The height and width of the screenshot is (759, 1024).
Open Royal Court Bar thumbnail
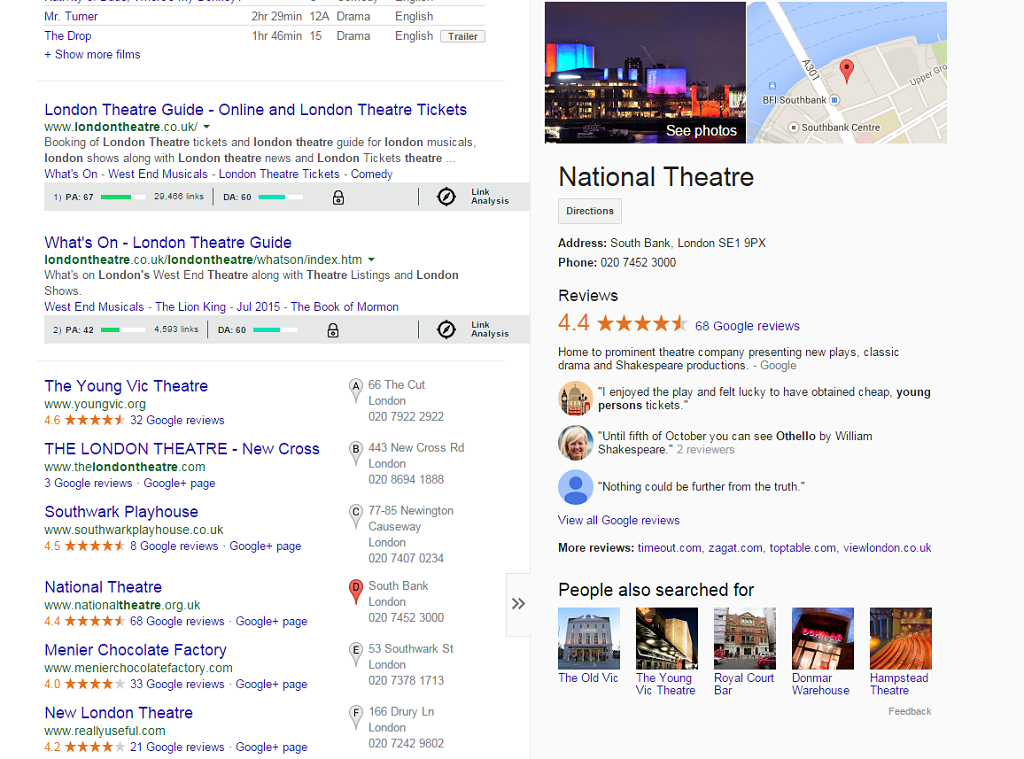[x=744, y=638]
